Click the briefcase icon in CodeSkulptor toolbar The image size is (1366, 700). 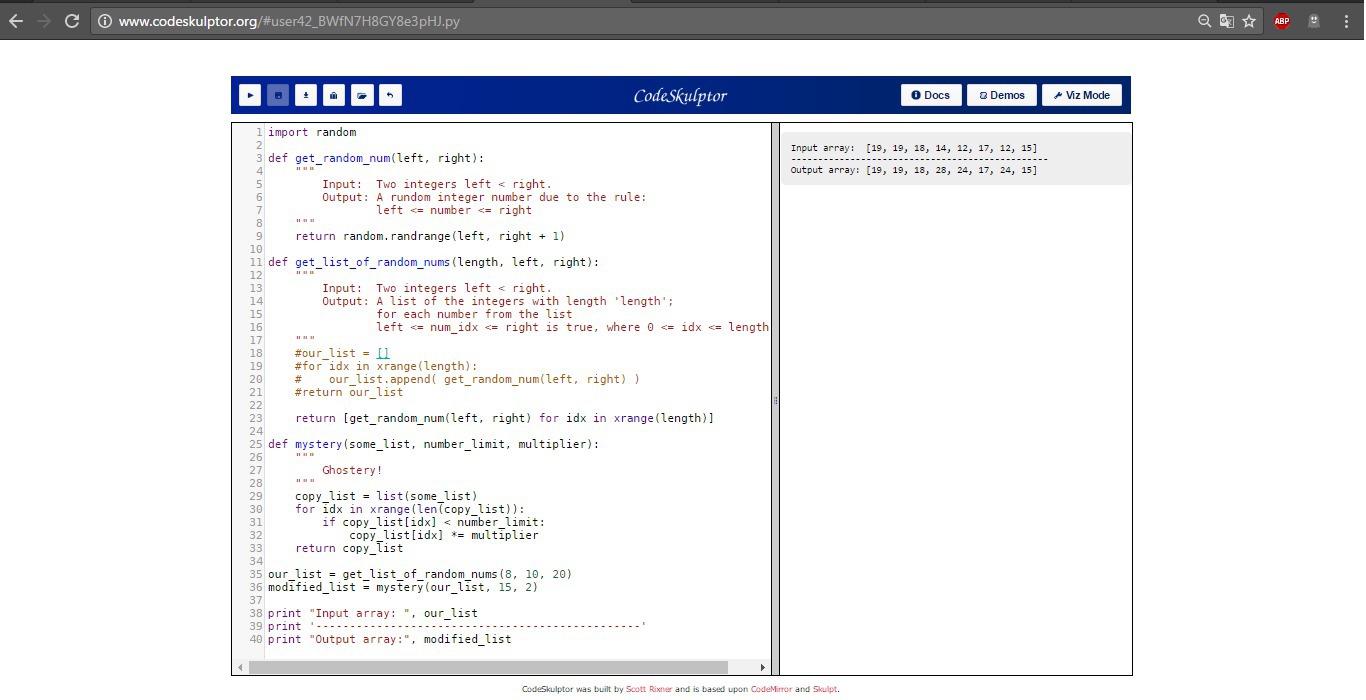click(334, 95)
